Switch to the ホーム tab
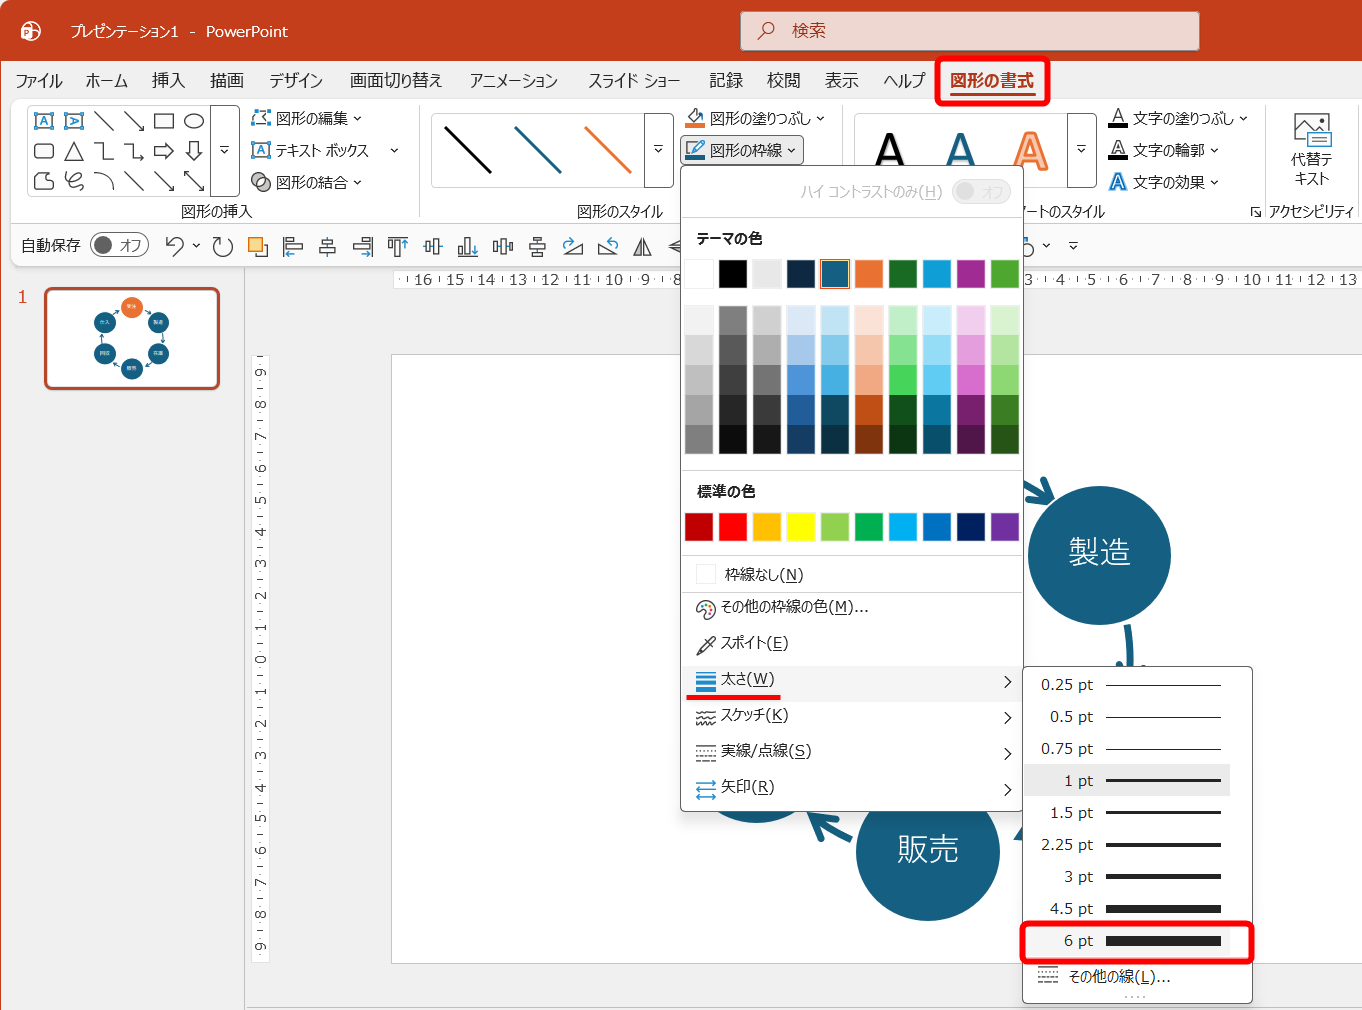 (107, 81)
